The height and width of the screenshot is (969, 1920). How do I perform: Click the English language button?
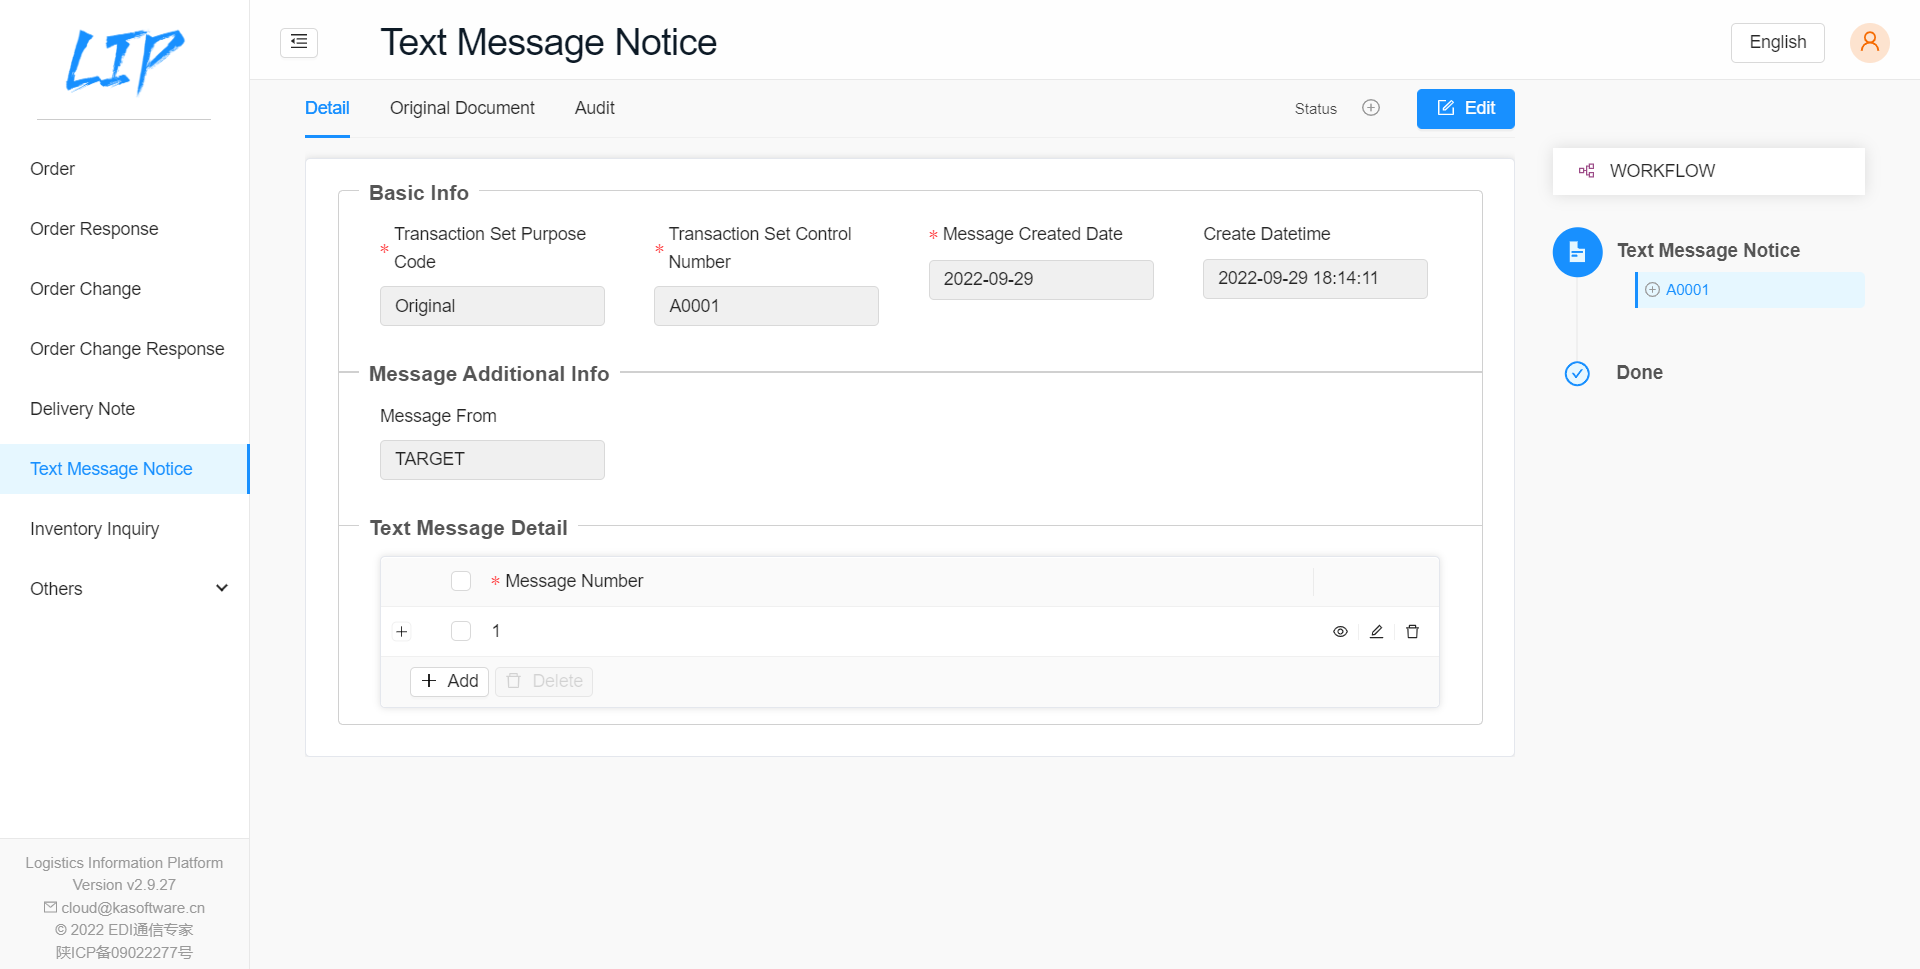[1777, 42]
